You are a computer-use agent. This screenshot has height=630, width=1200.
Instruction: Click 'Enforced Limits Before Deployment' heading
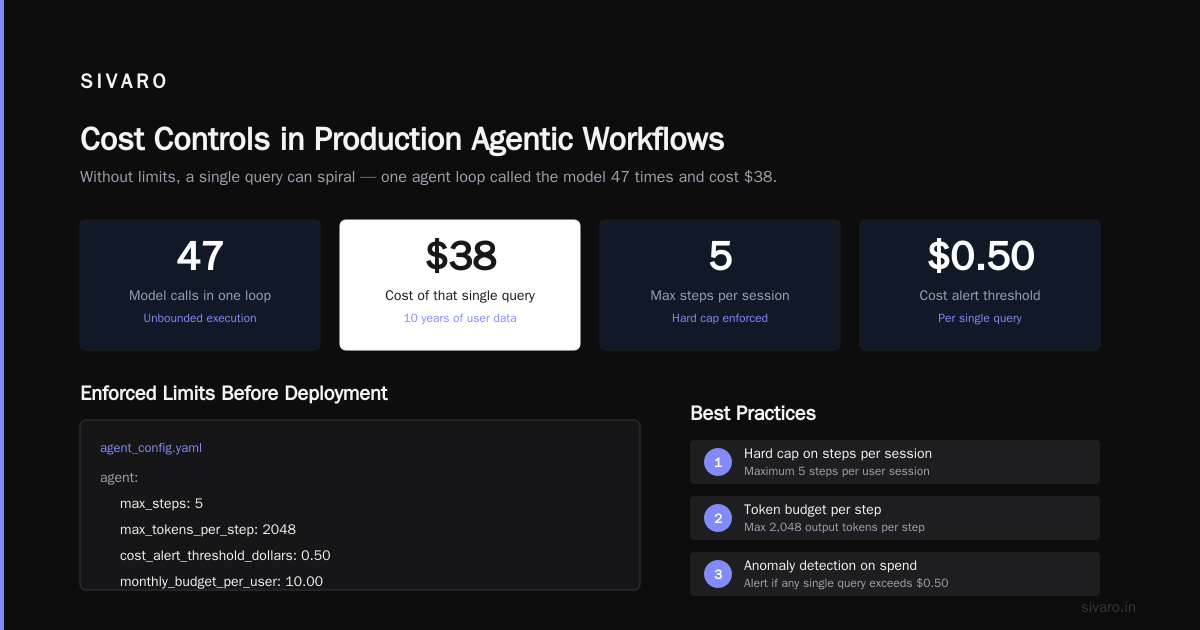point(234,393)
